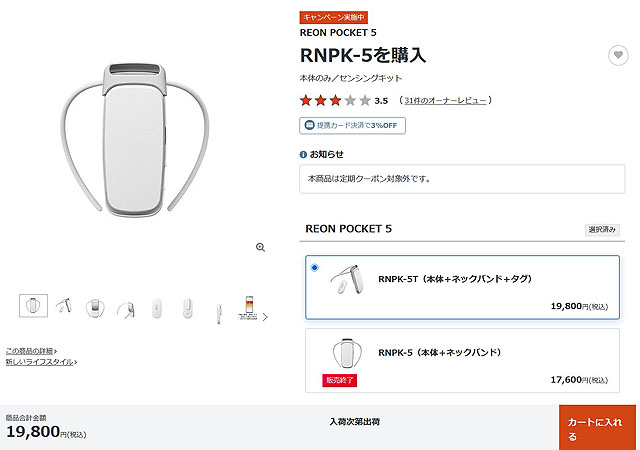This screenshot has height=450, width=640.
Task: Select the smartphone app screenshot thumbnail
Action: click(249, 307)
